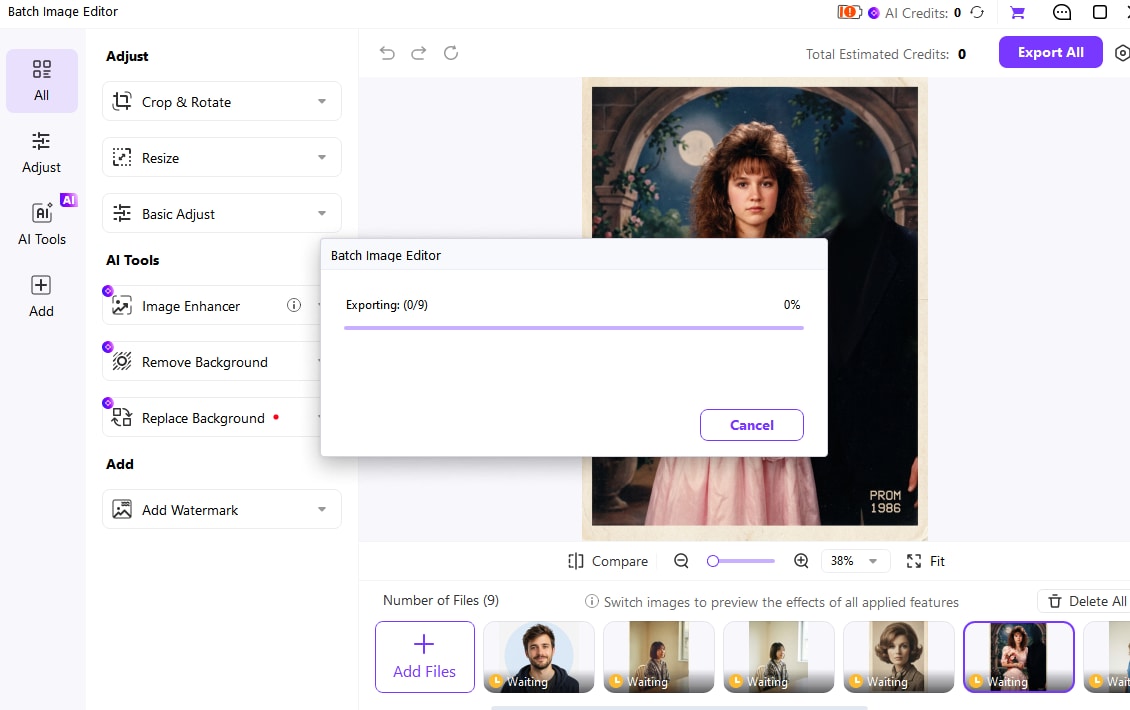The height and width of the screenshot is (710, 1130).
Task: Click the Remove Background icon
Action: click(122, 362)
